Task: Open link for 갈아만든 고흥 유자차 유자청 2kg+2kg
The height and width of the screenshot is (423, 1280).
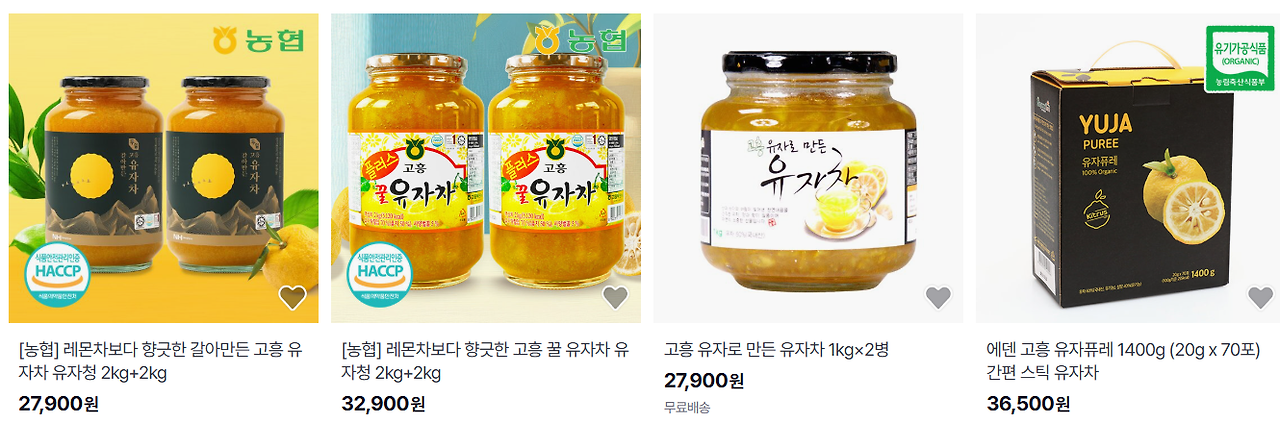Action: (x=162, y=362)
